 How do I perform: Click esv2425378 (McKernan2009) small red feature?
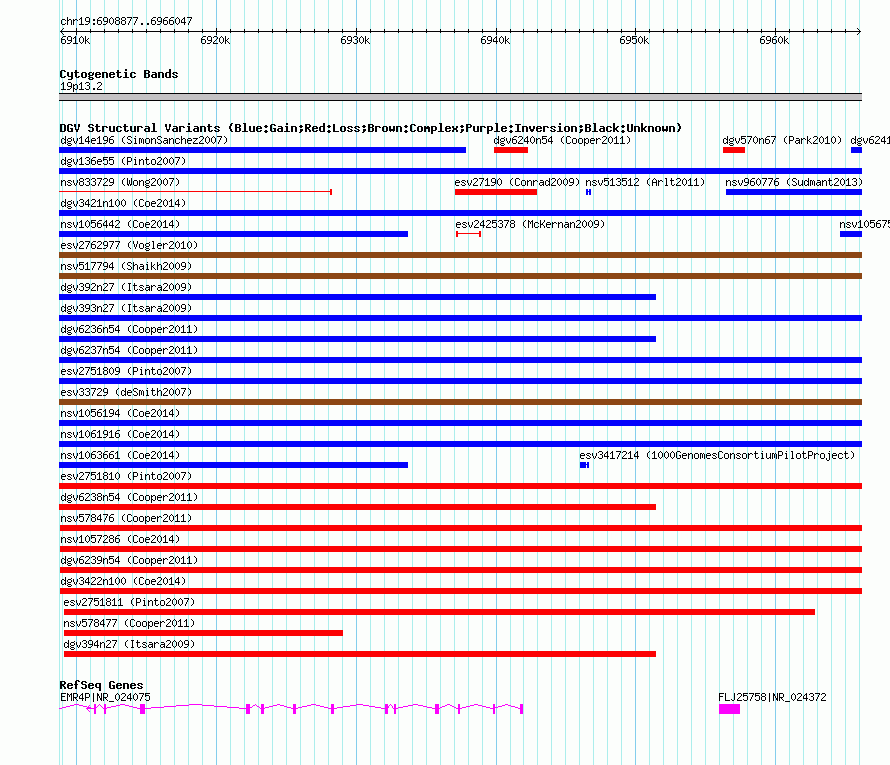point(468,234)
